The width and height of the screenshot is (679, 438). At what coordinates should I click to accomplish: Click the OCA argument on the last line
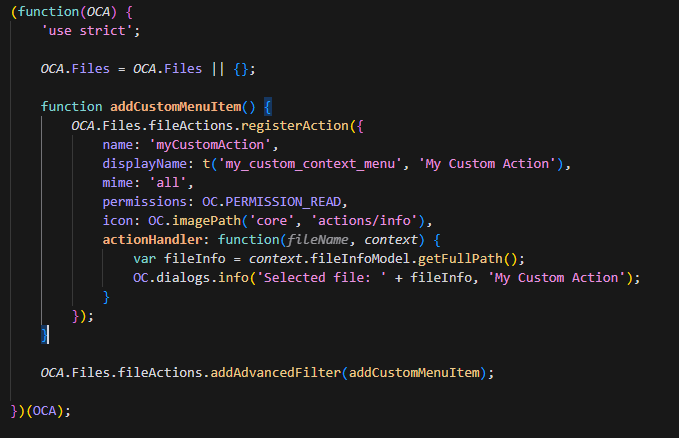click(x=46, y=411)
